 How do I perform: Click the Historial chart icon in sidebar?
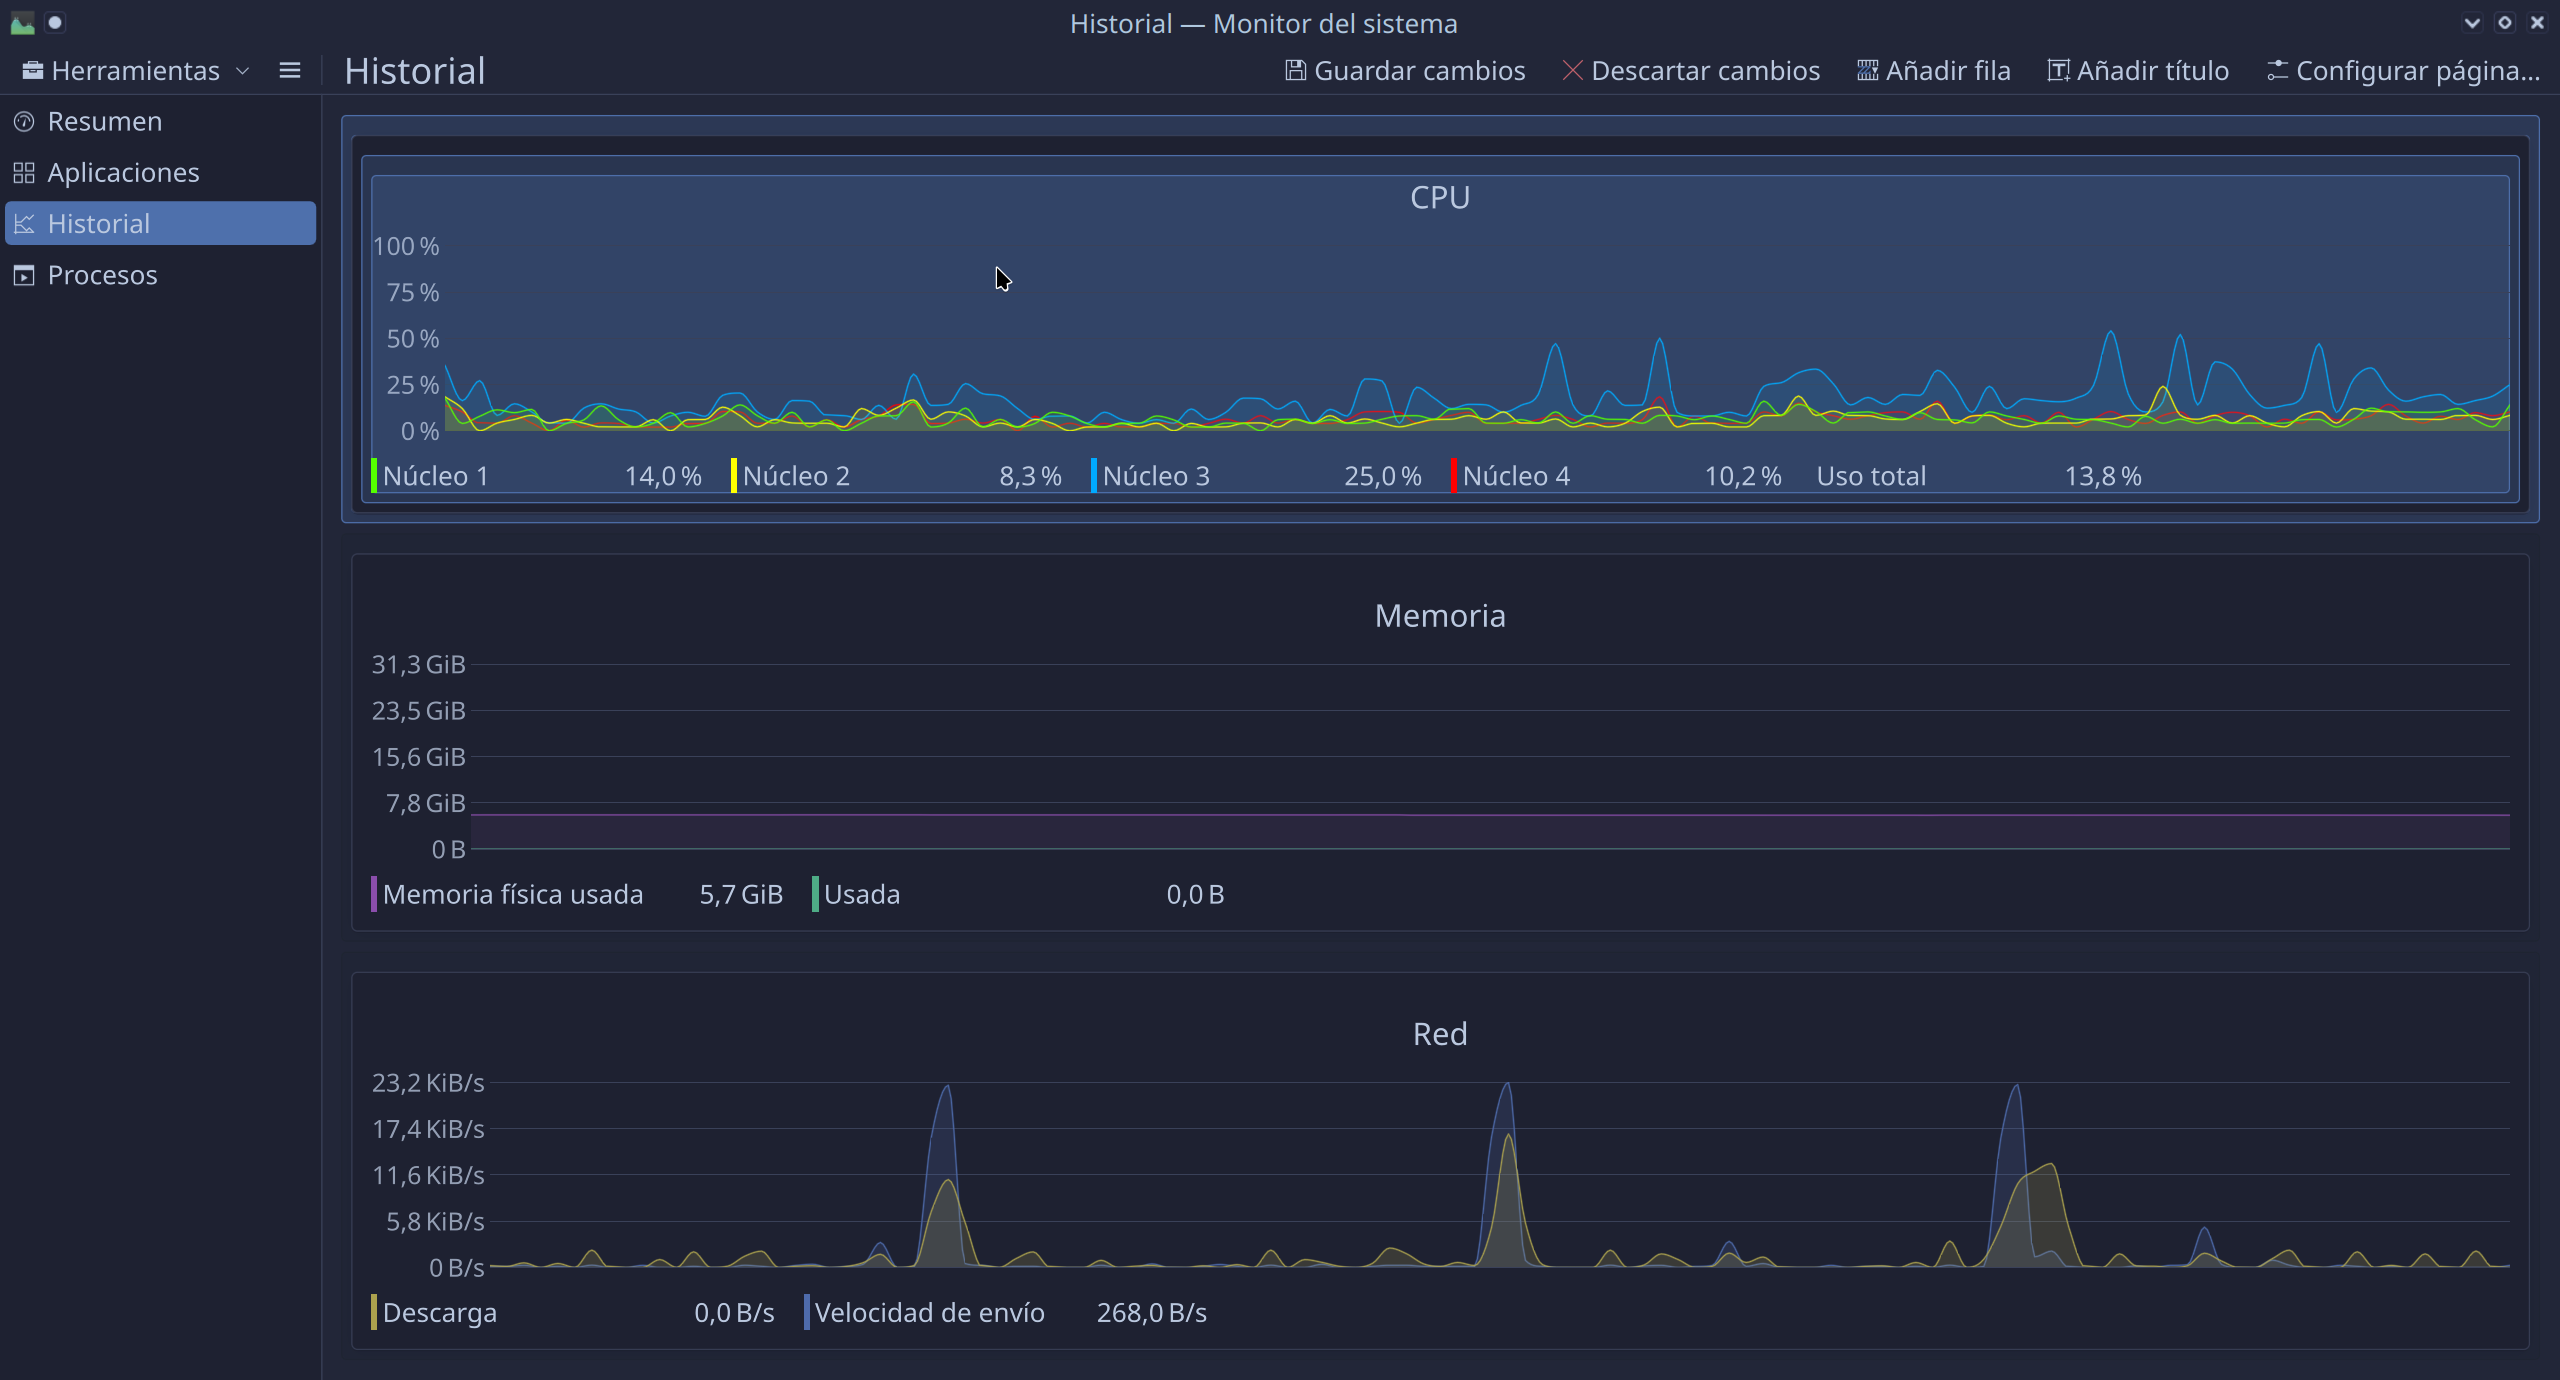click(x=24, y=224)
